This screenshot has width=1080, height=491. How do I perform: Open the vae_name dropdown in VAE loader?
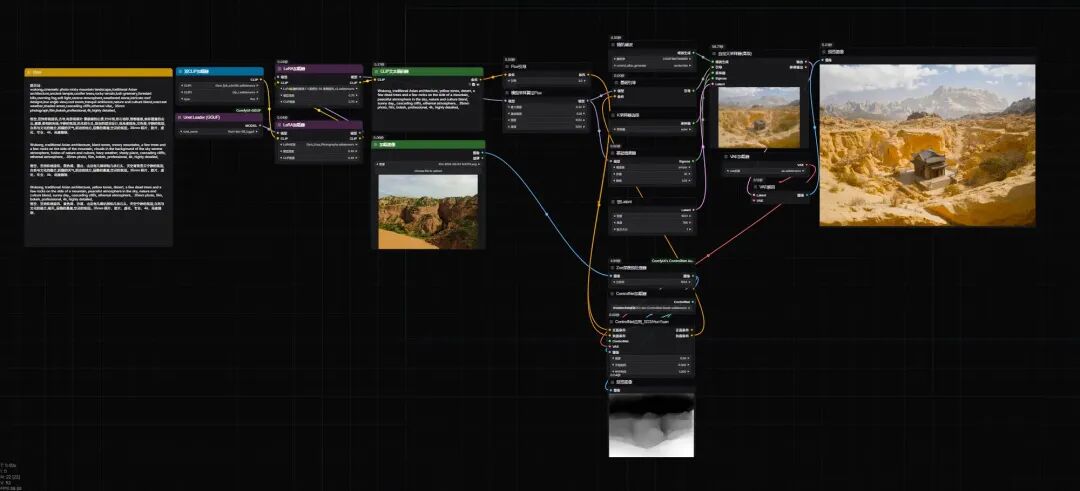767,171
